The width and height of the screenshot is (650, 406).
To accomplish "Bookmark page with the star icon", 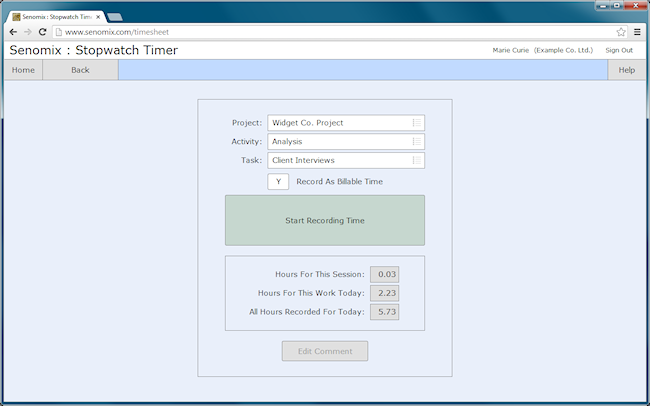I will (621, 32).
